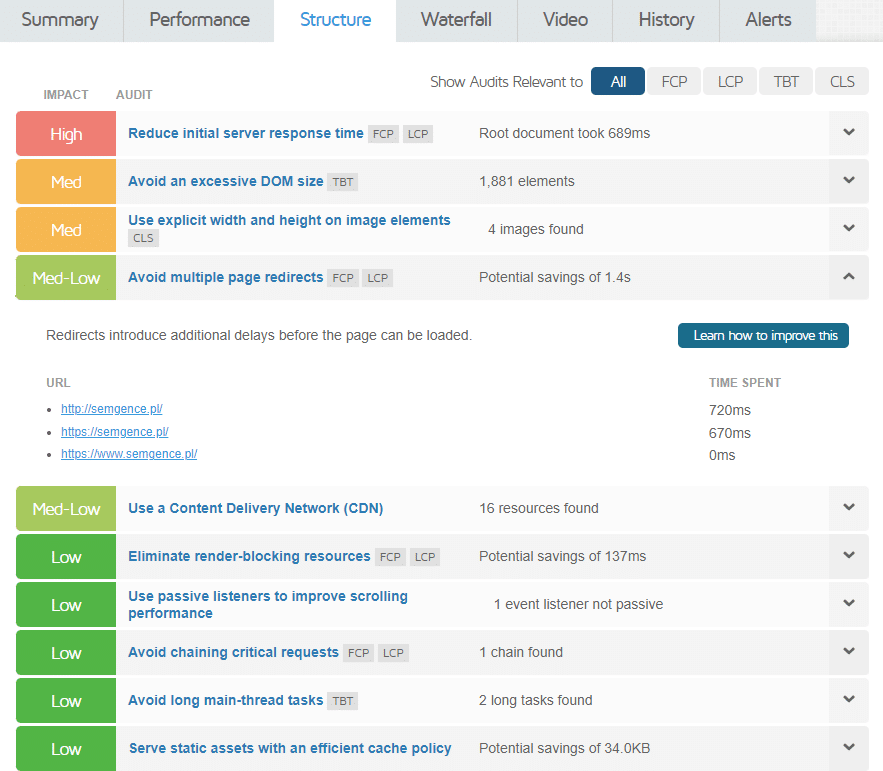This screenshot has height=771, width=883.
Task: Filter audits by LCP
Action: [730, 82]
